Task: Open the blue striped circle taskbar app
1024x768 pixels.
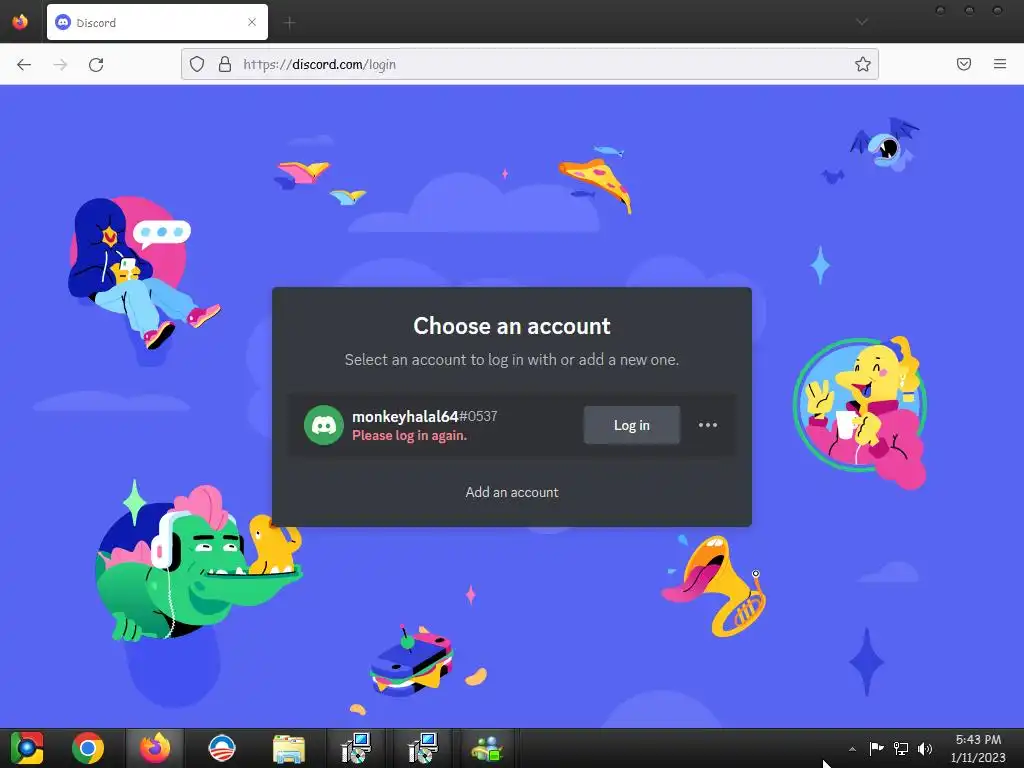Action: click(x=221, y=748)
